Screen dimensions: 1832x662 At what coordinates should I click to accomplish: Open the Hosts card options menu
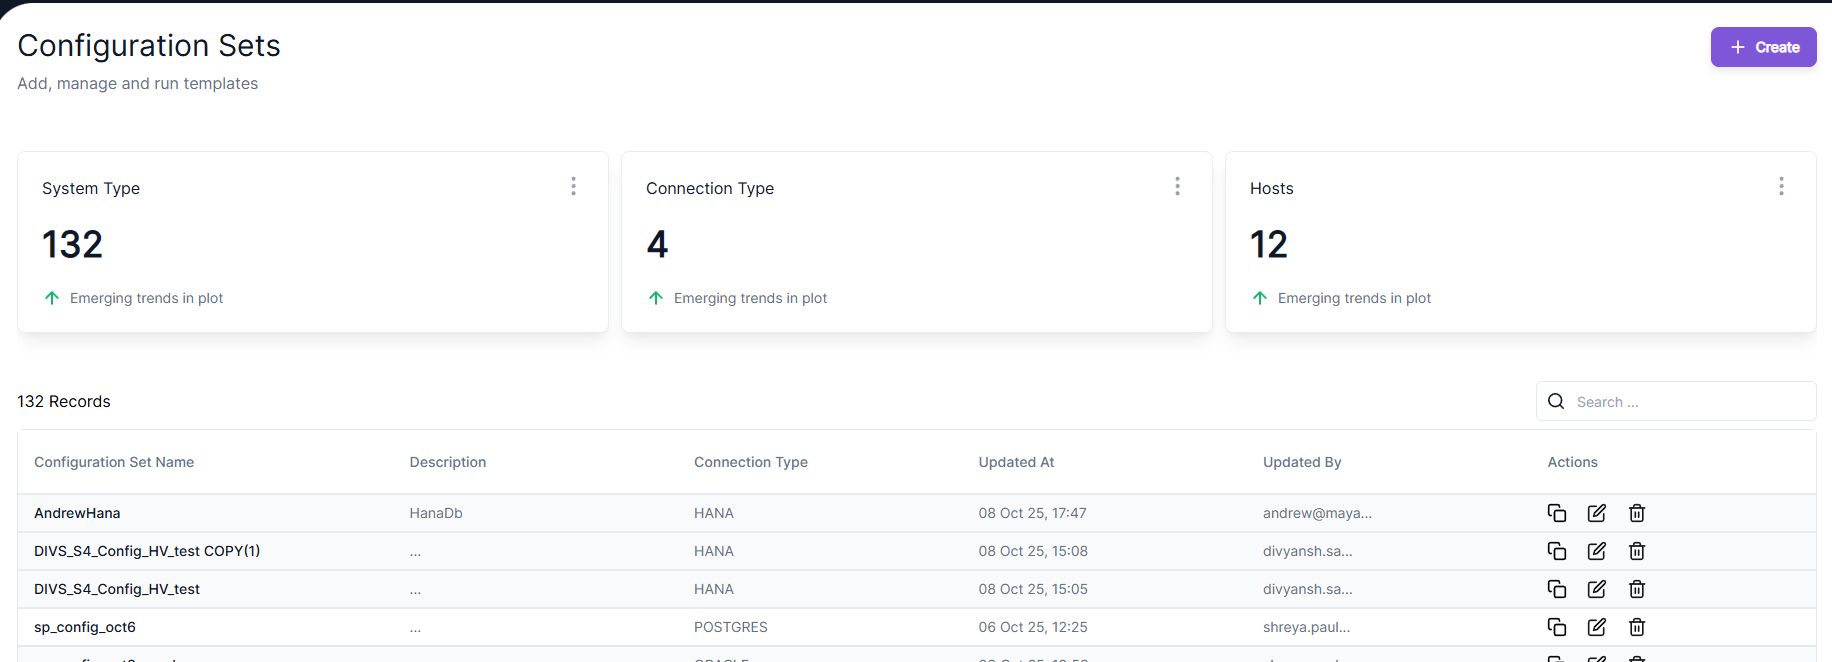tap(1781, 186)
